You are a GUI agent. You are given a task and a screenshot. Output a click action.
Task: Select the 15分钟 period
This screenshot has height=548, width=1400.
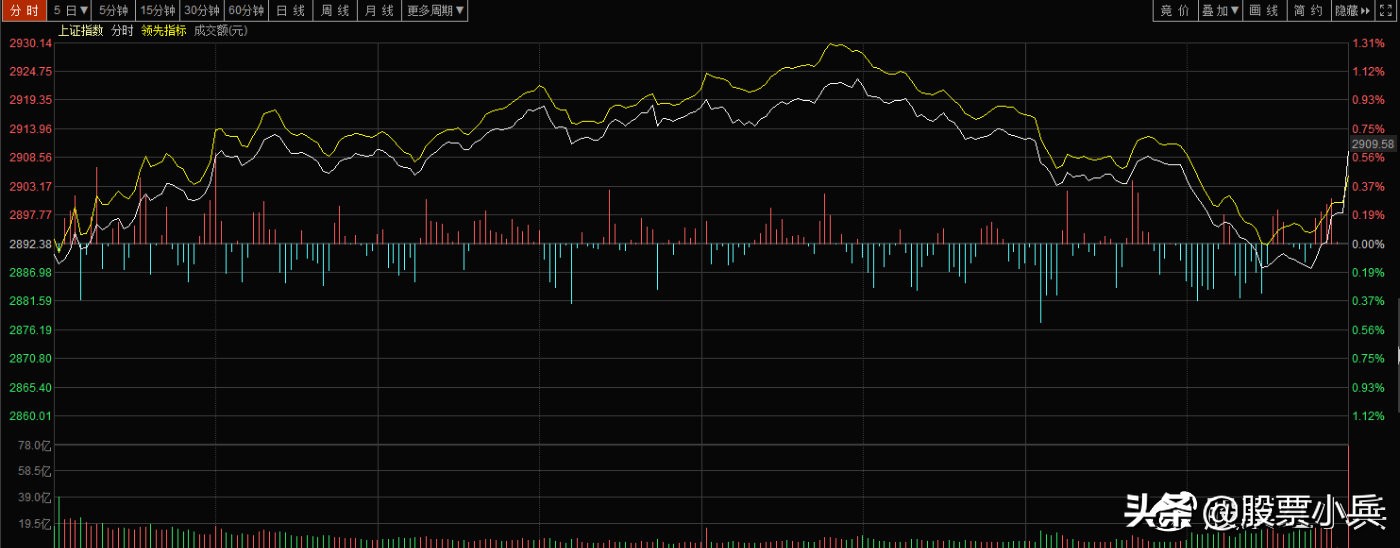158,11
